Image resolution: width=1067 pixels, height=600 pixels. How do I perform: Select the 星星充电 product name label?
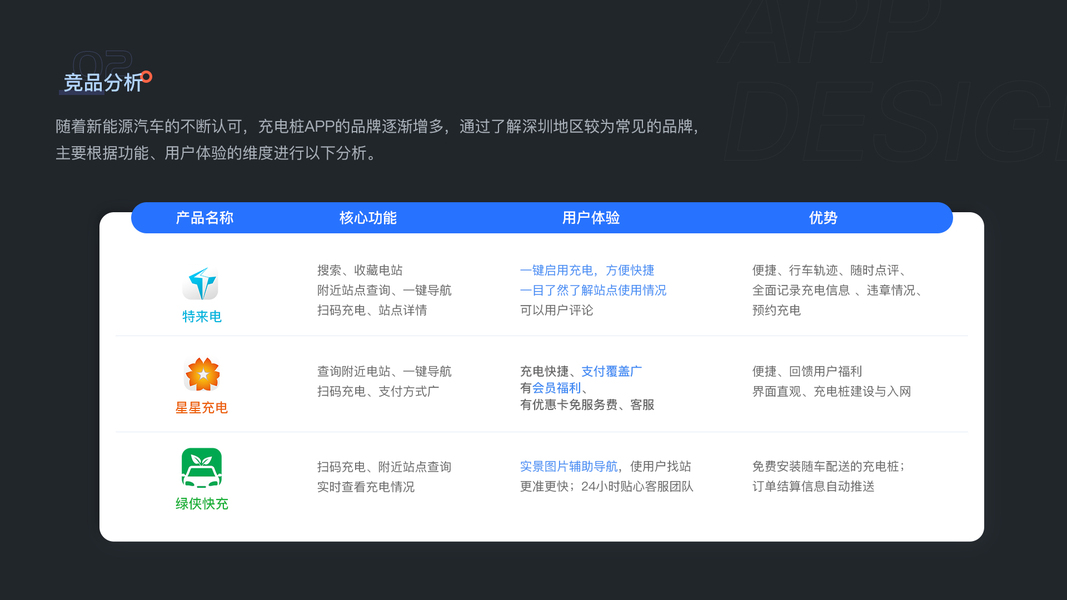click(x=201, y=407)
